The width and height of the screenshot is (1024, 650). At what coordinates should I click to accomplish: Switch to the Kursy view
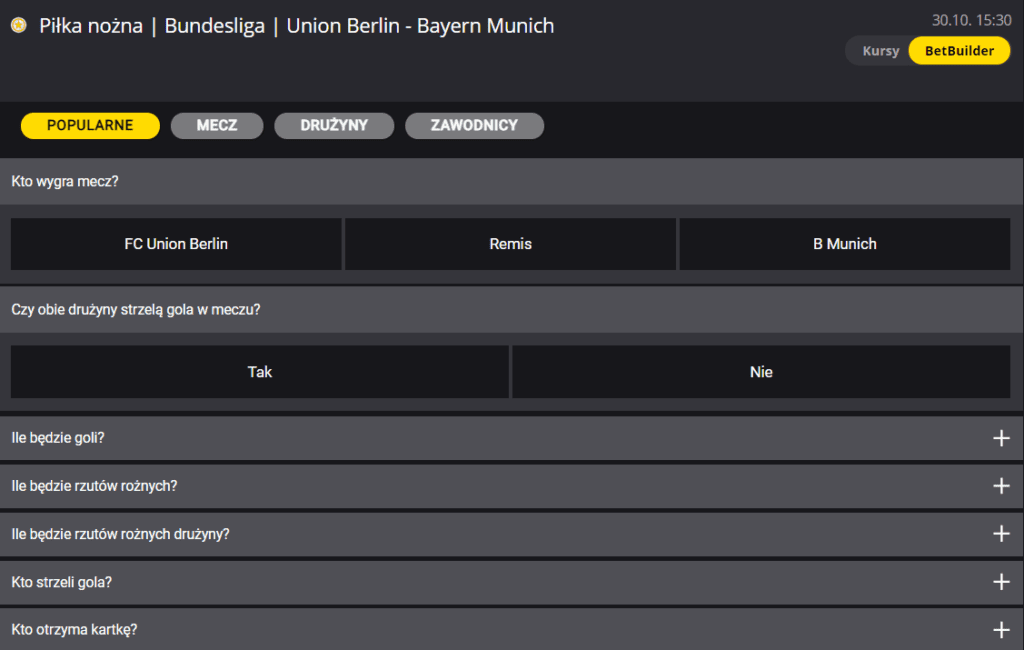tap(880, 51)
